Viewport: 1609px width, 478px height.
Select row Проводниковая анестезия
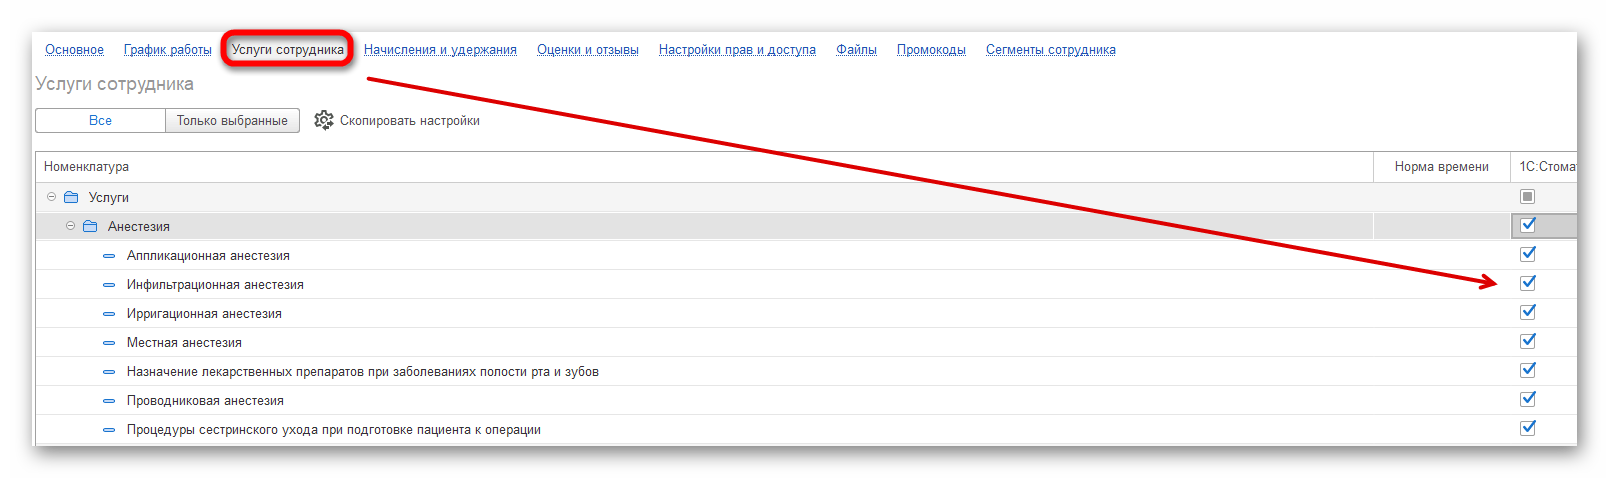[806, 401]
